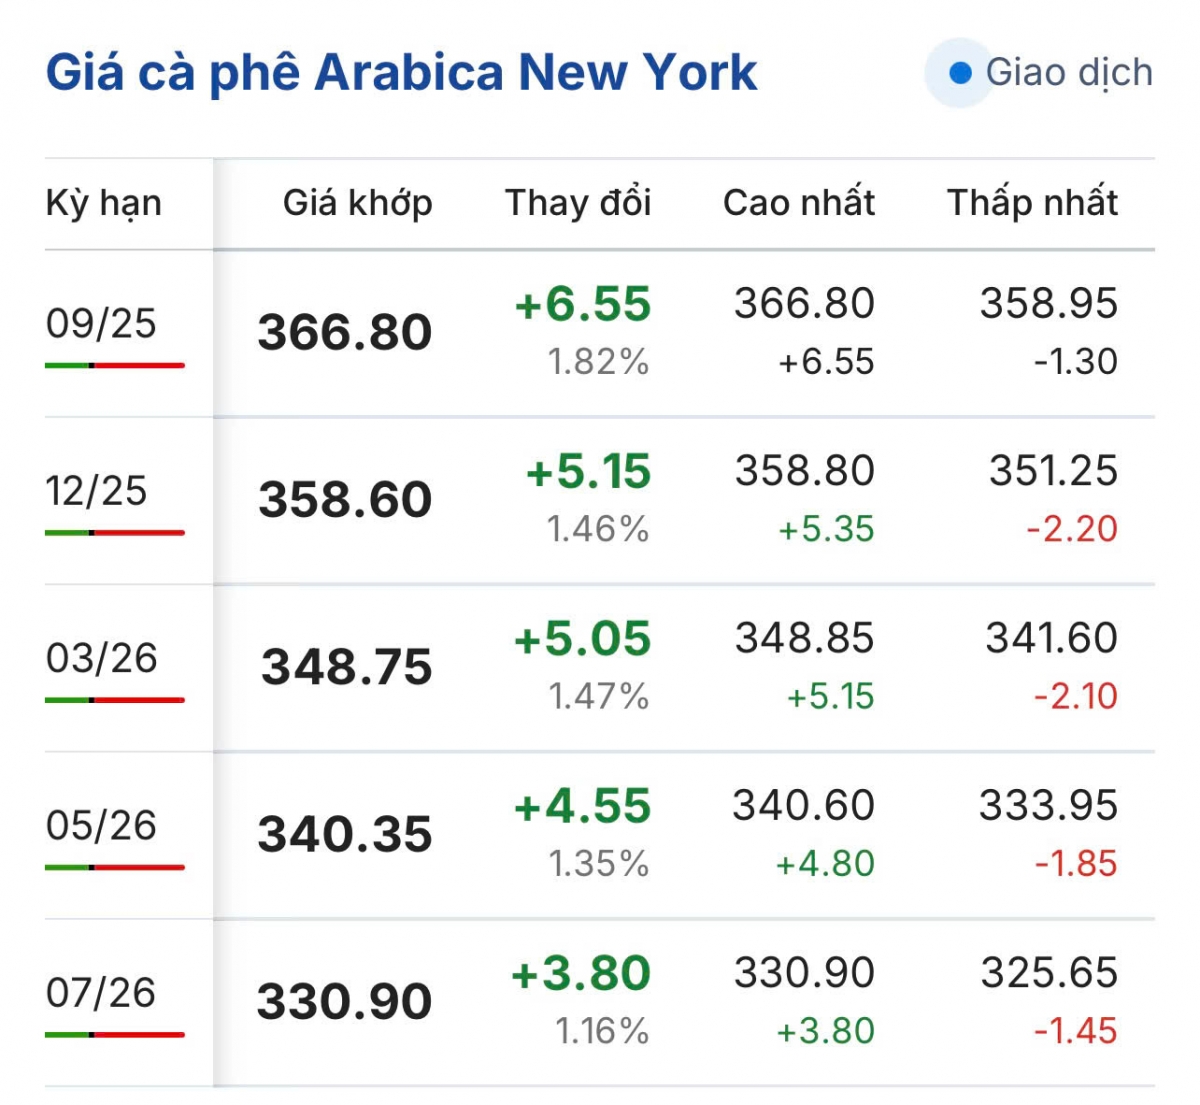This screenshot has width=1200, height=1105.
Task: Click the 325.65 lowest price cell
Action: coord(1049,972)
